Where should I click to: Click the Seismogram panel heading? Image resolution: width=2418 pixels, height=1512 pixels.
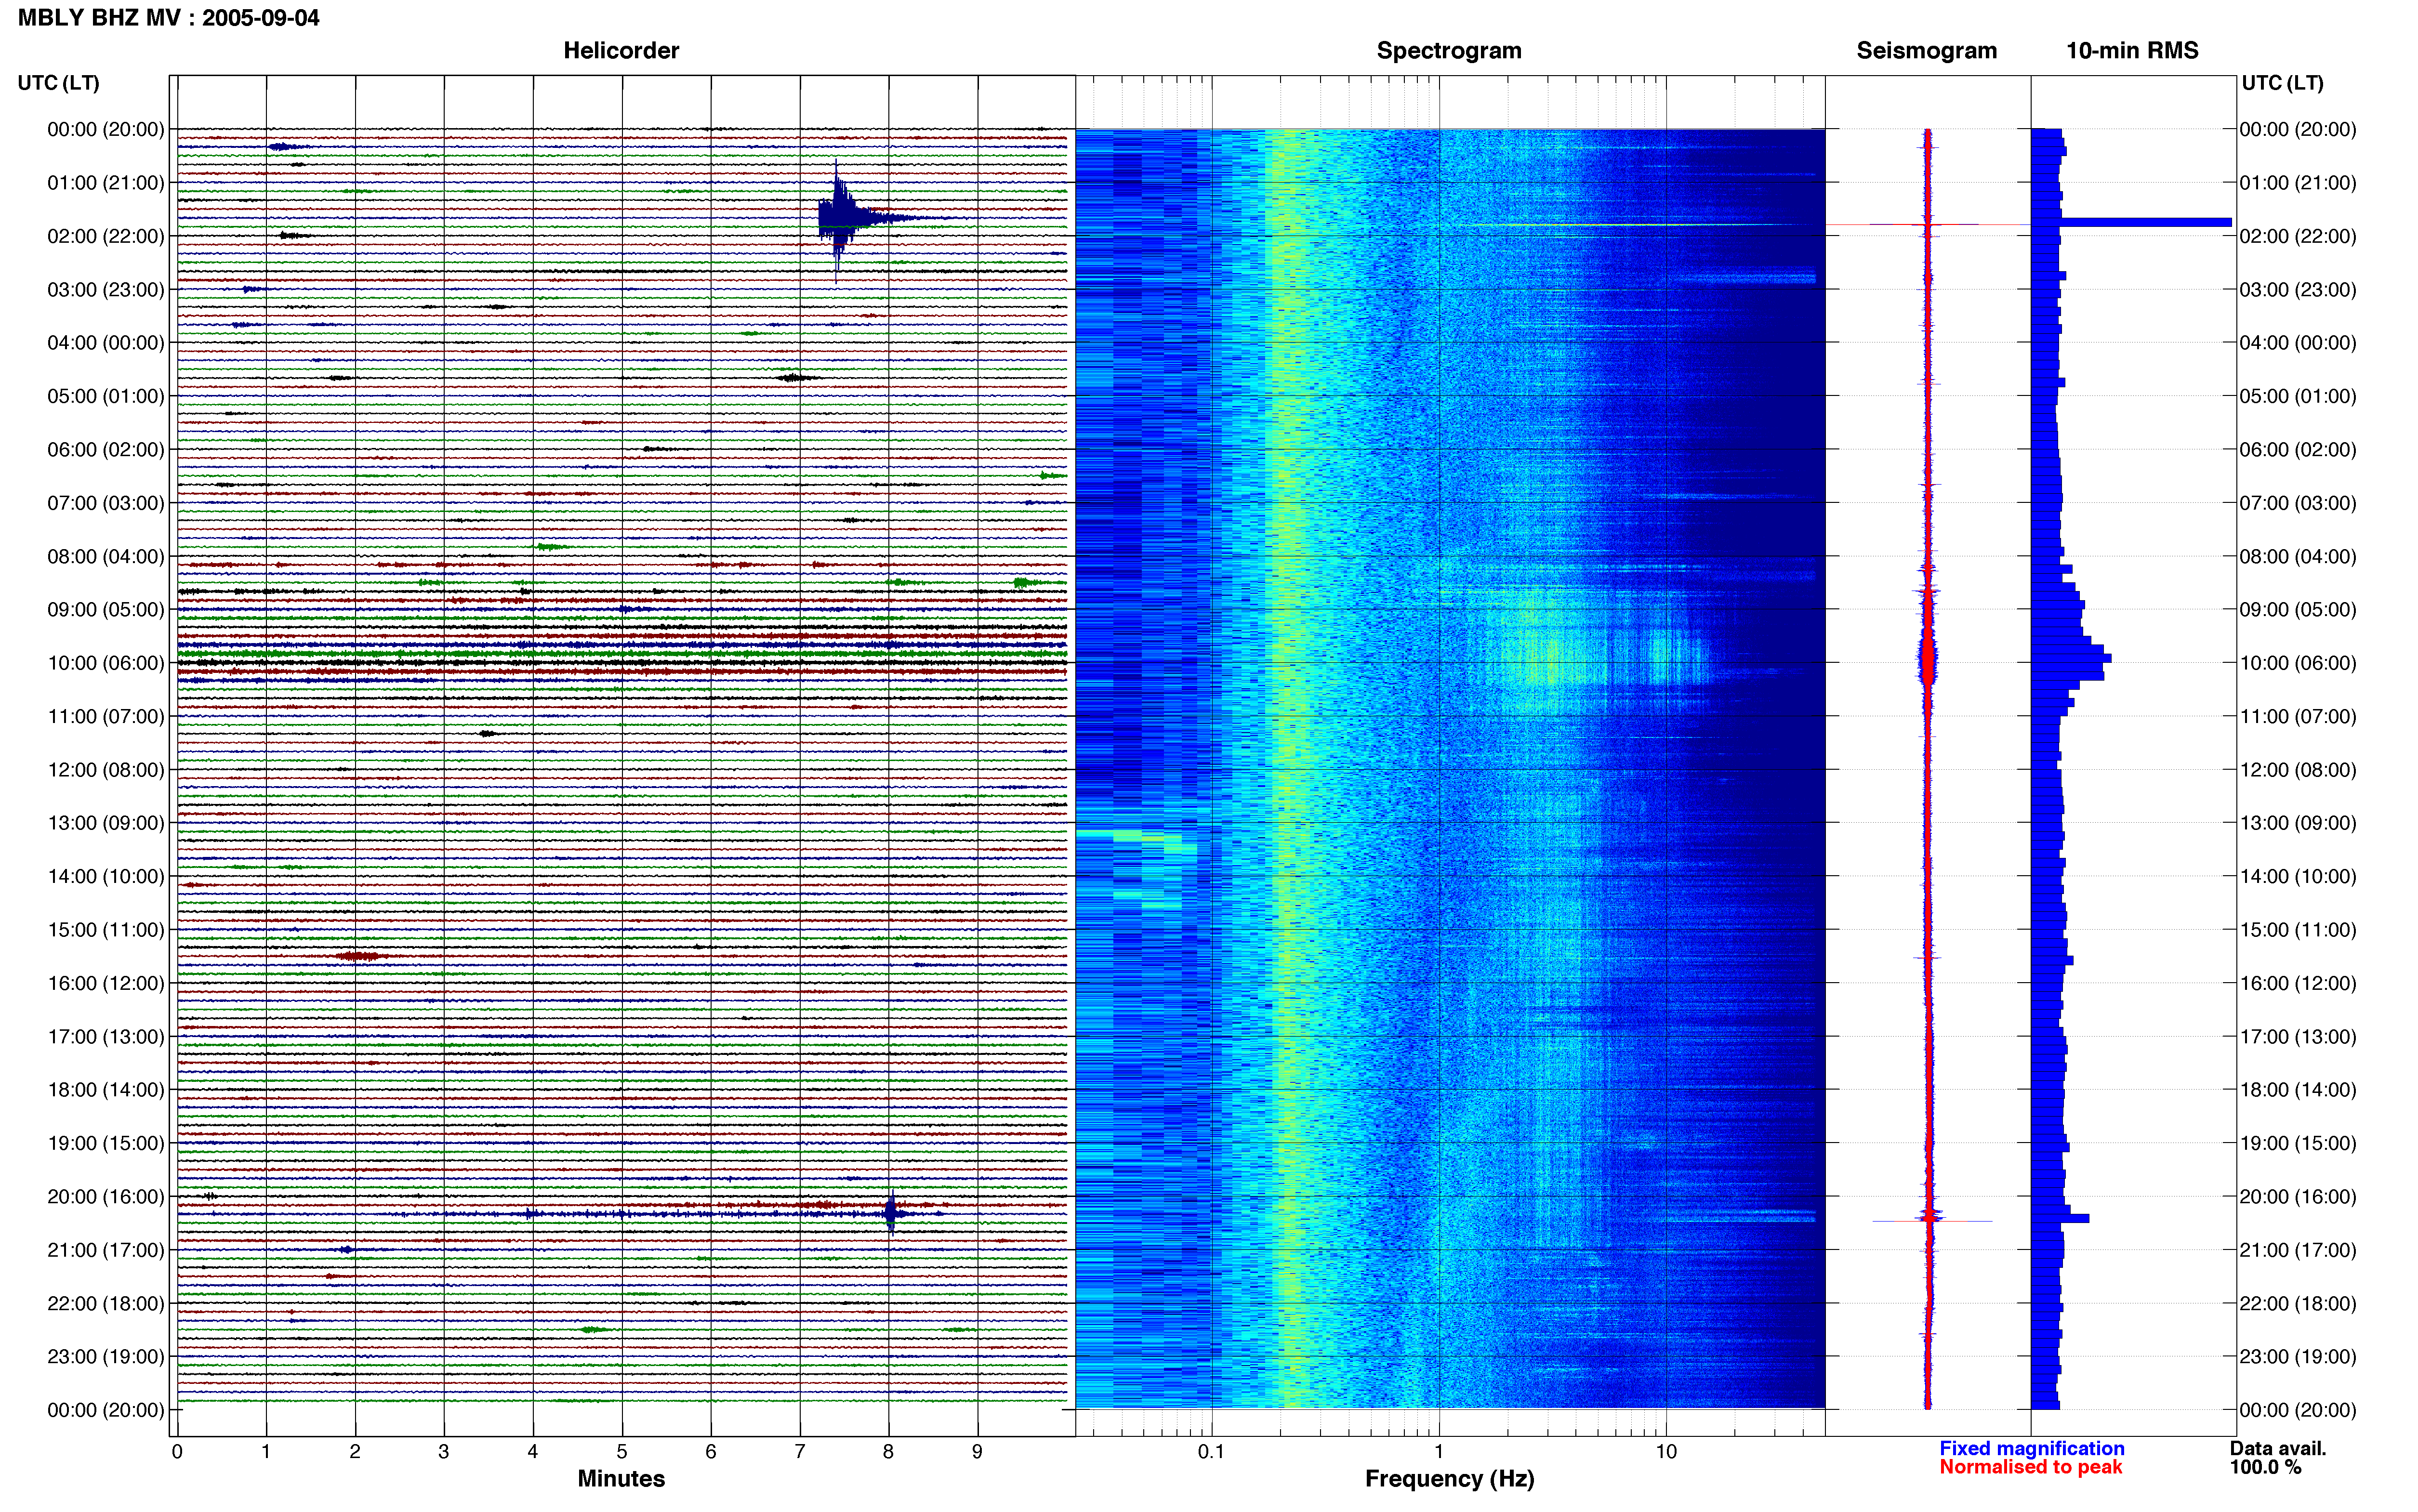[x=1926, y=50]
